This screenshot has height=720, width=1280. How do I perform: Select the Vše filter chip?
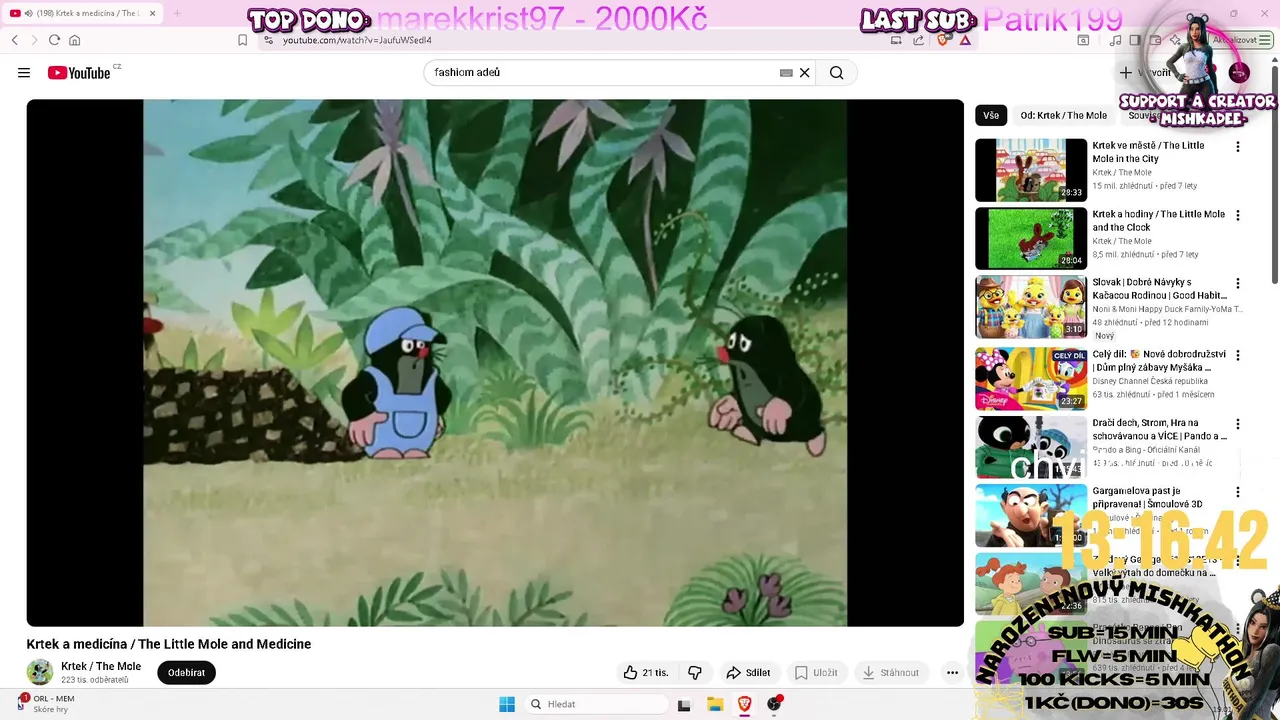[x=991, y=115]
